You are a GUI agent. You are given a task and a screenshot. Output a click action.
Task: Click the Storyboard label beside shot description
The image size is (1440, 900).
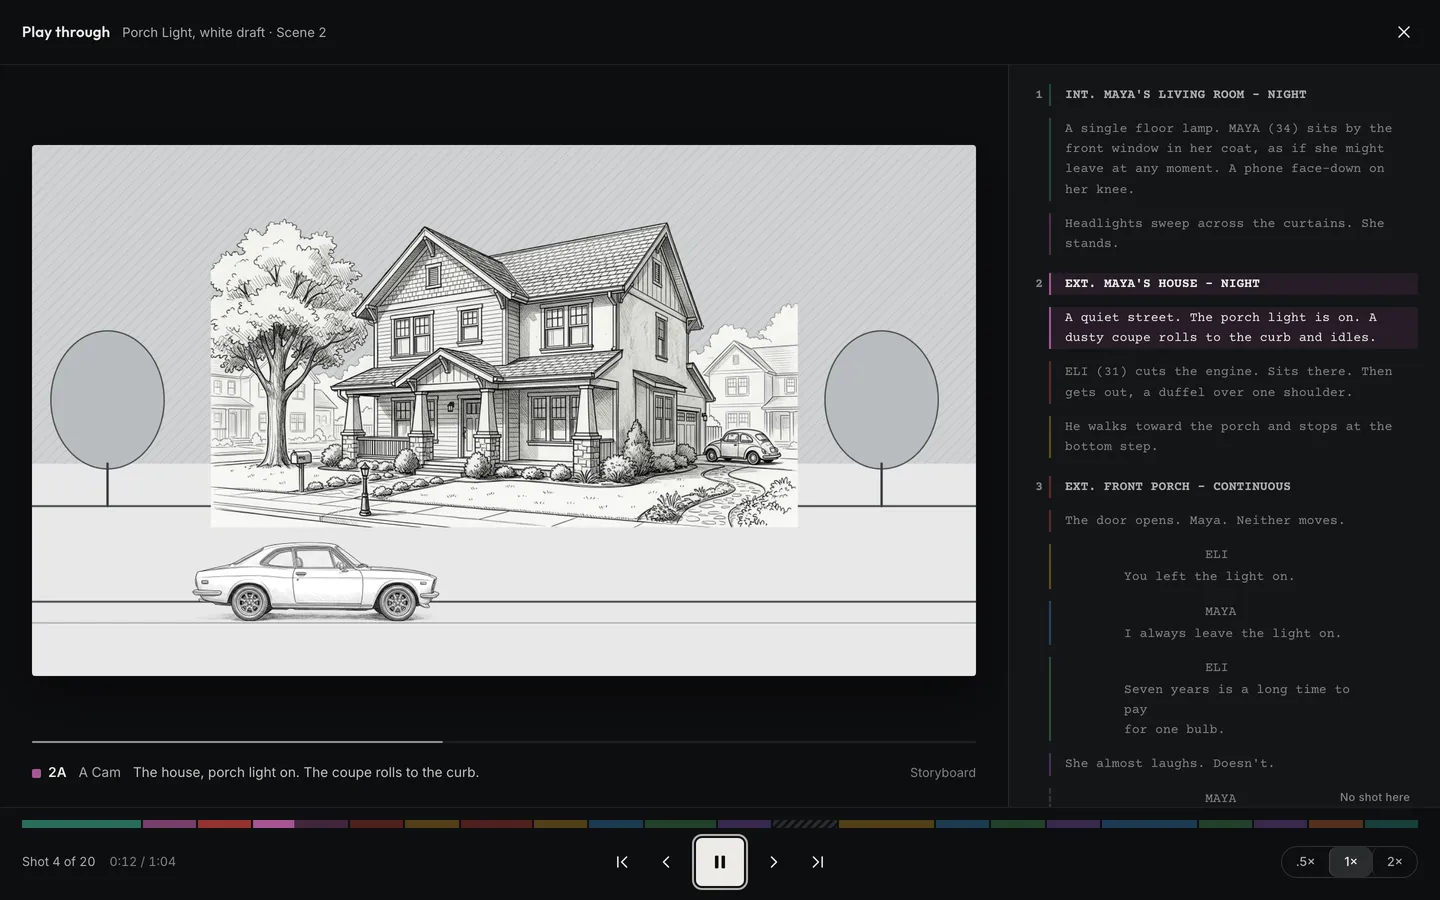(x=942, y=773)
